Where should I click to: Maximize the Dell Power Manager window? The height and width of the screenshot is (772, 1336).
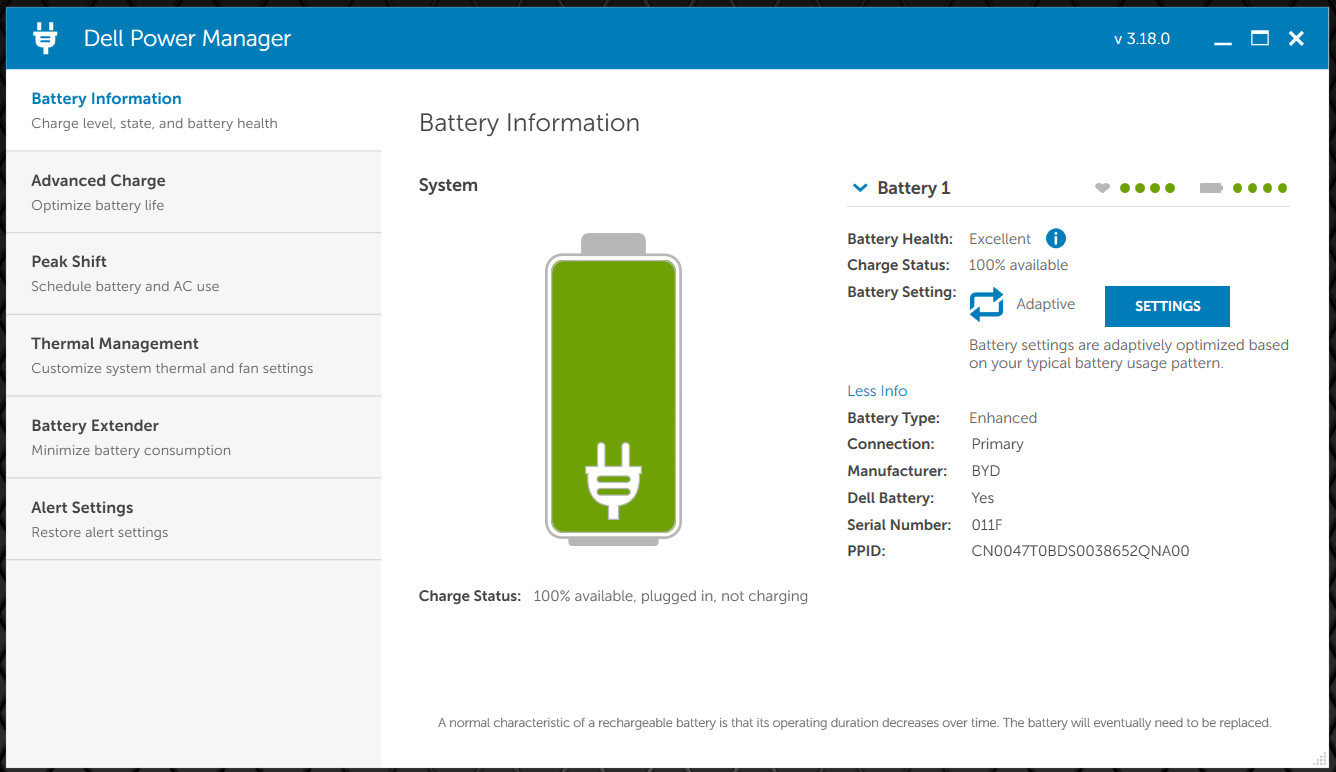pyautogui.click(x=1260, y=39)
